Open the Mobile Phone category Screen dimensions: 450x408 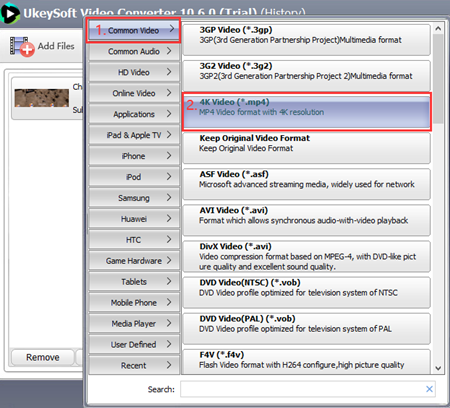tap(134, 303)
